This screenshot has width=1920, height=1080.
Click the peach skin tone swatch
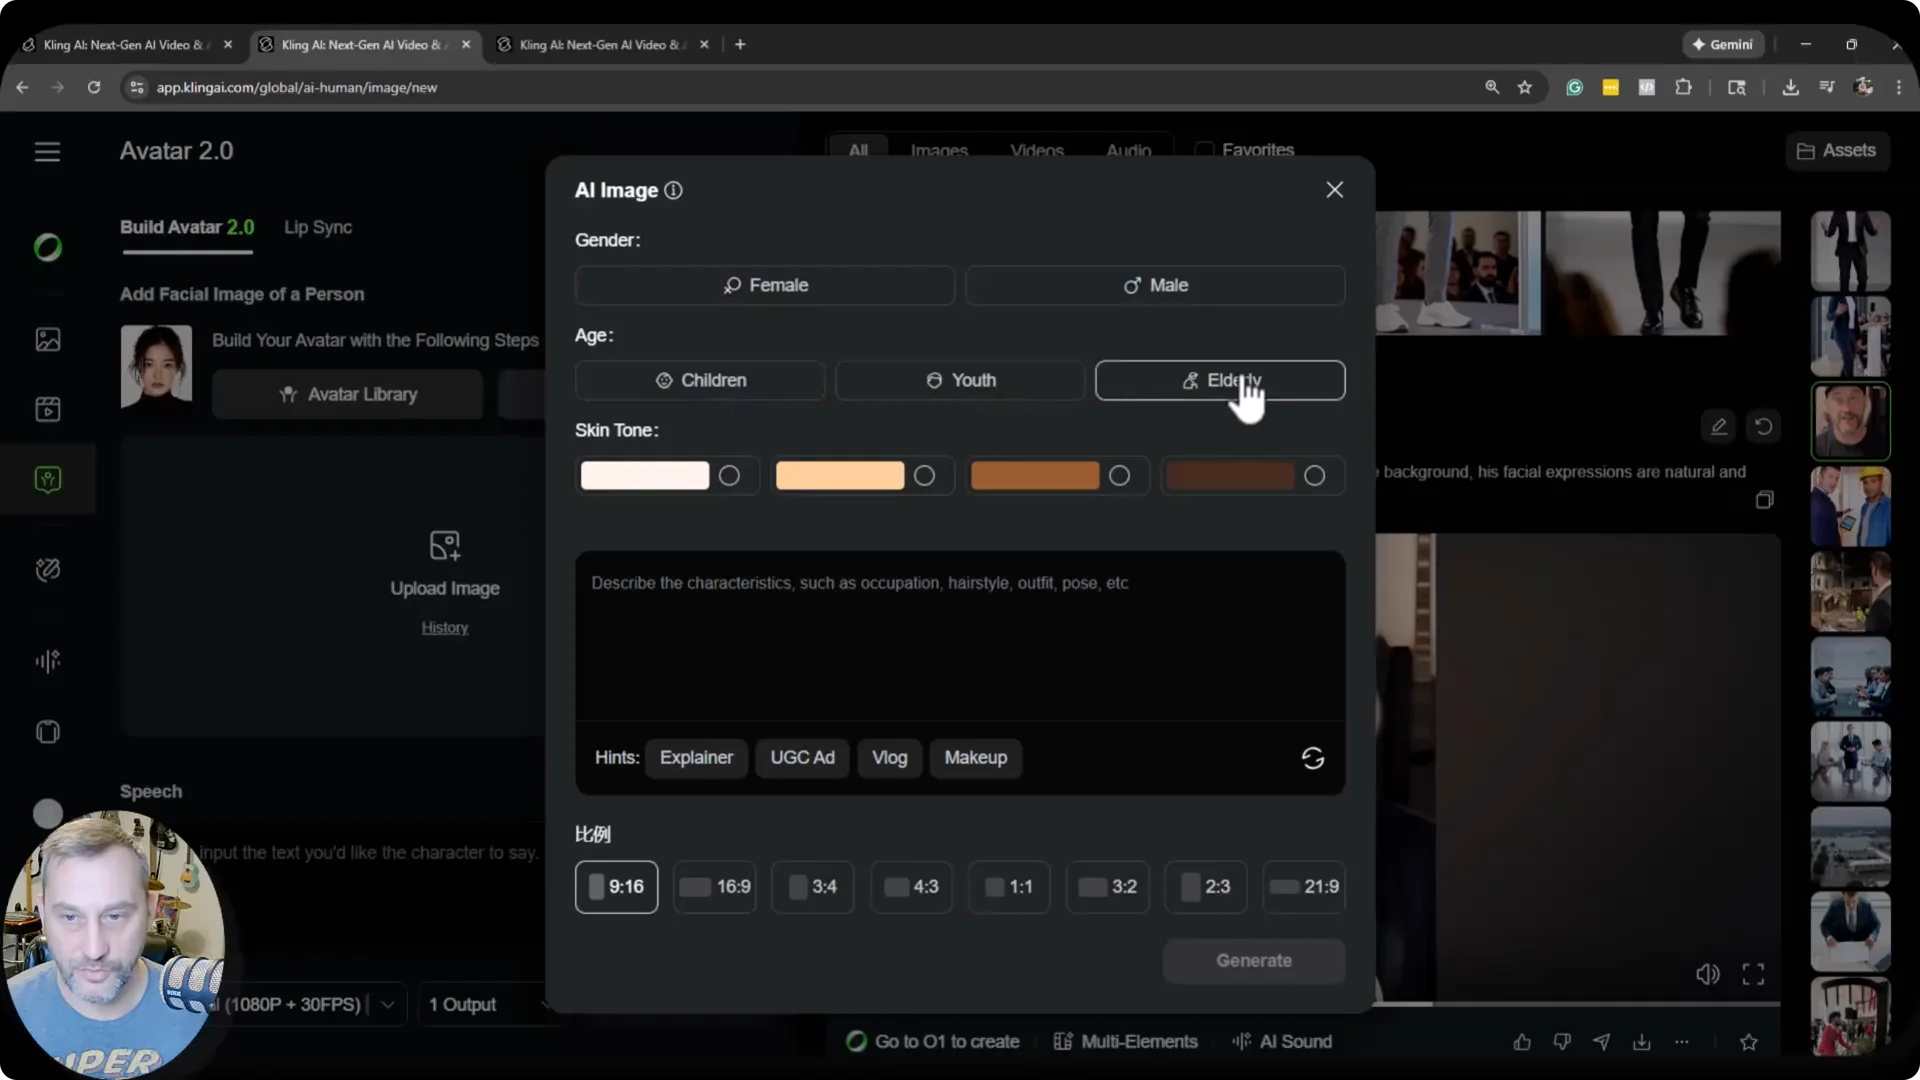pyautogui.click(x=840, y=476)
